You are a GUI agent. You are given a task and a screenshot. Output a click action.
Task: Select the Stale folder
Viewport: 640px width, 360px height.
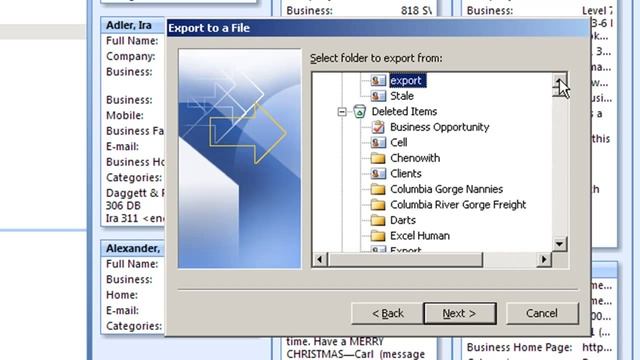pos(402,96)
